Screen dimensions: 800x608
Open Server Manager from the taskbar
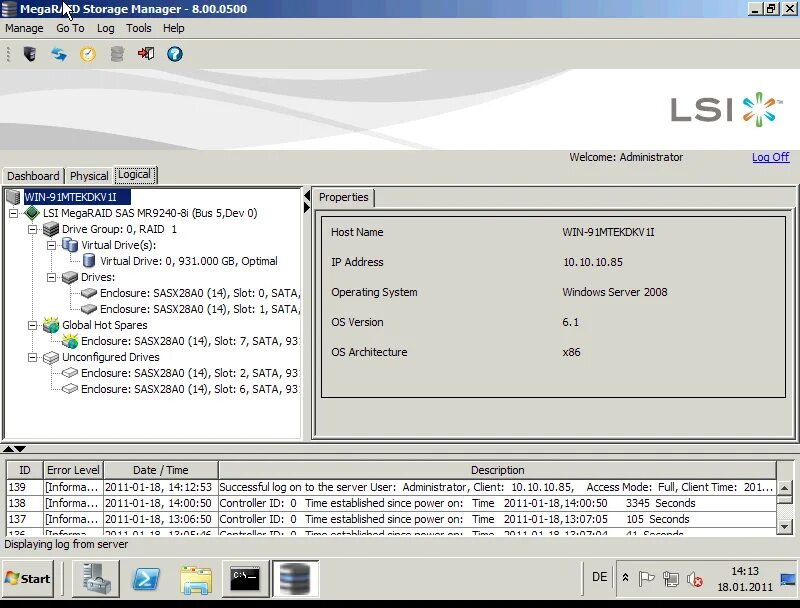pyautogui.click(x=96, y=578)
